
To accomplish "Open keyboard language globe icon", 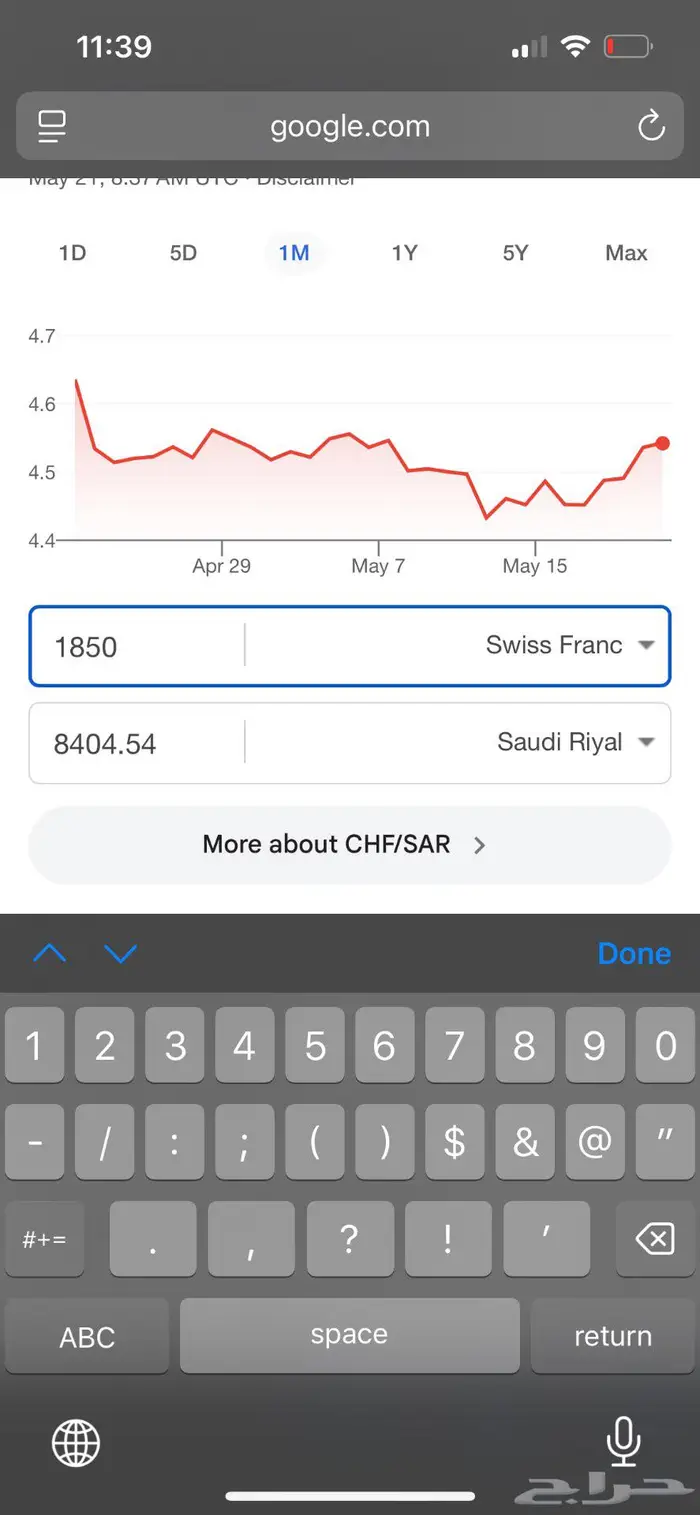I will [x=76, y=1443].
